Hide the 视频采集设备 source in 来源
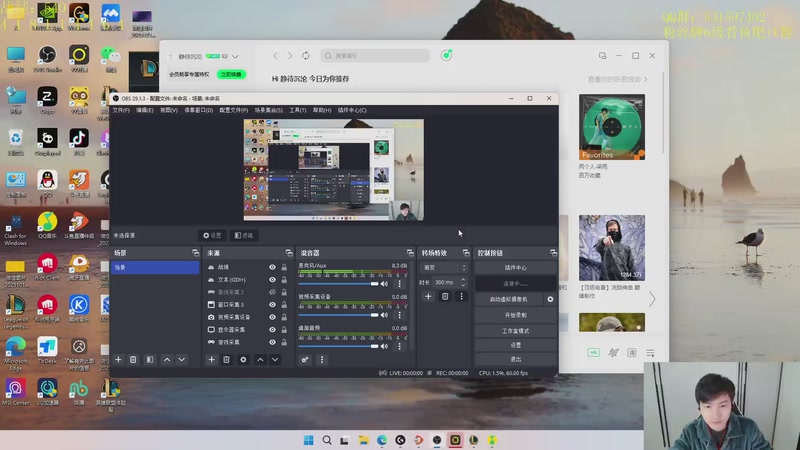This screenshot has height=450, width=800. coord(272,317)
